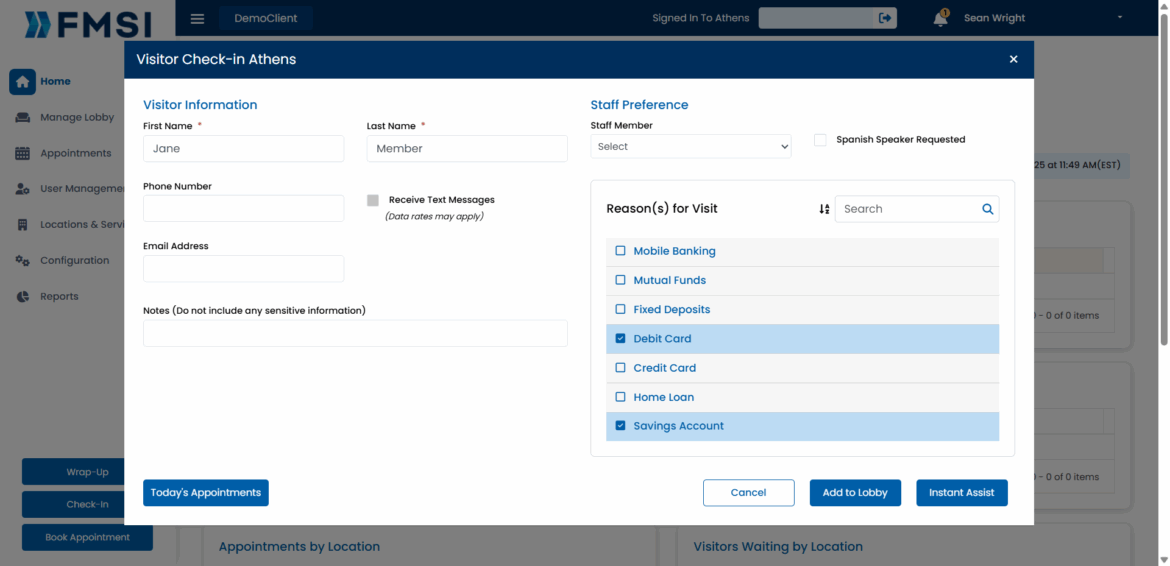Click the hamburger menu icon in header
The width and height of the screenshot is (1170, 566).
(197, 19)
